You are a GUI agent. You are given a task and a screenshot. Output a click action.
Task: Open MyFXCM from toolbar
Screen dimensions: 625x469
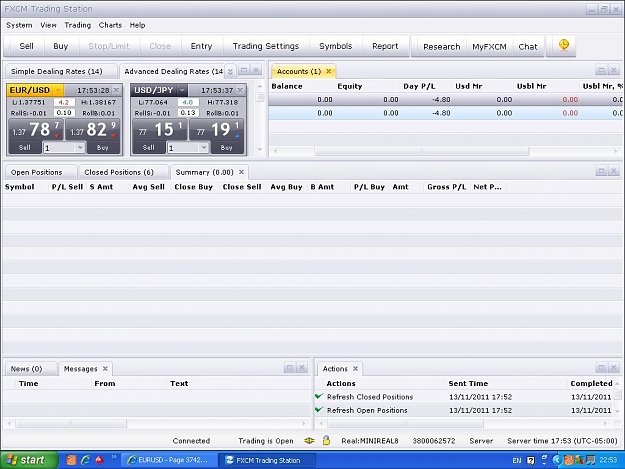click(489, 47)
